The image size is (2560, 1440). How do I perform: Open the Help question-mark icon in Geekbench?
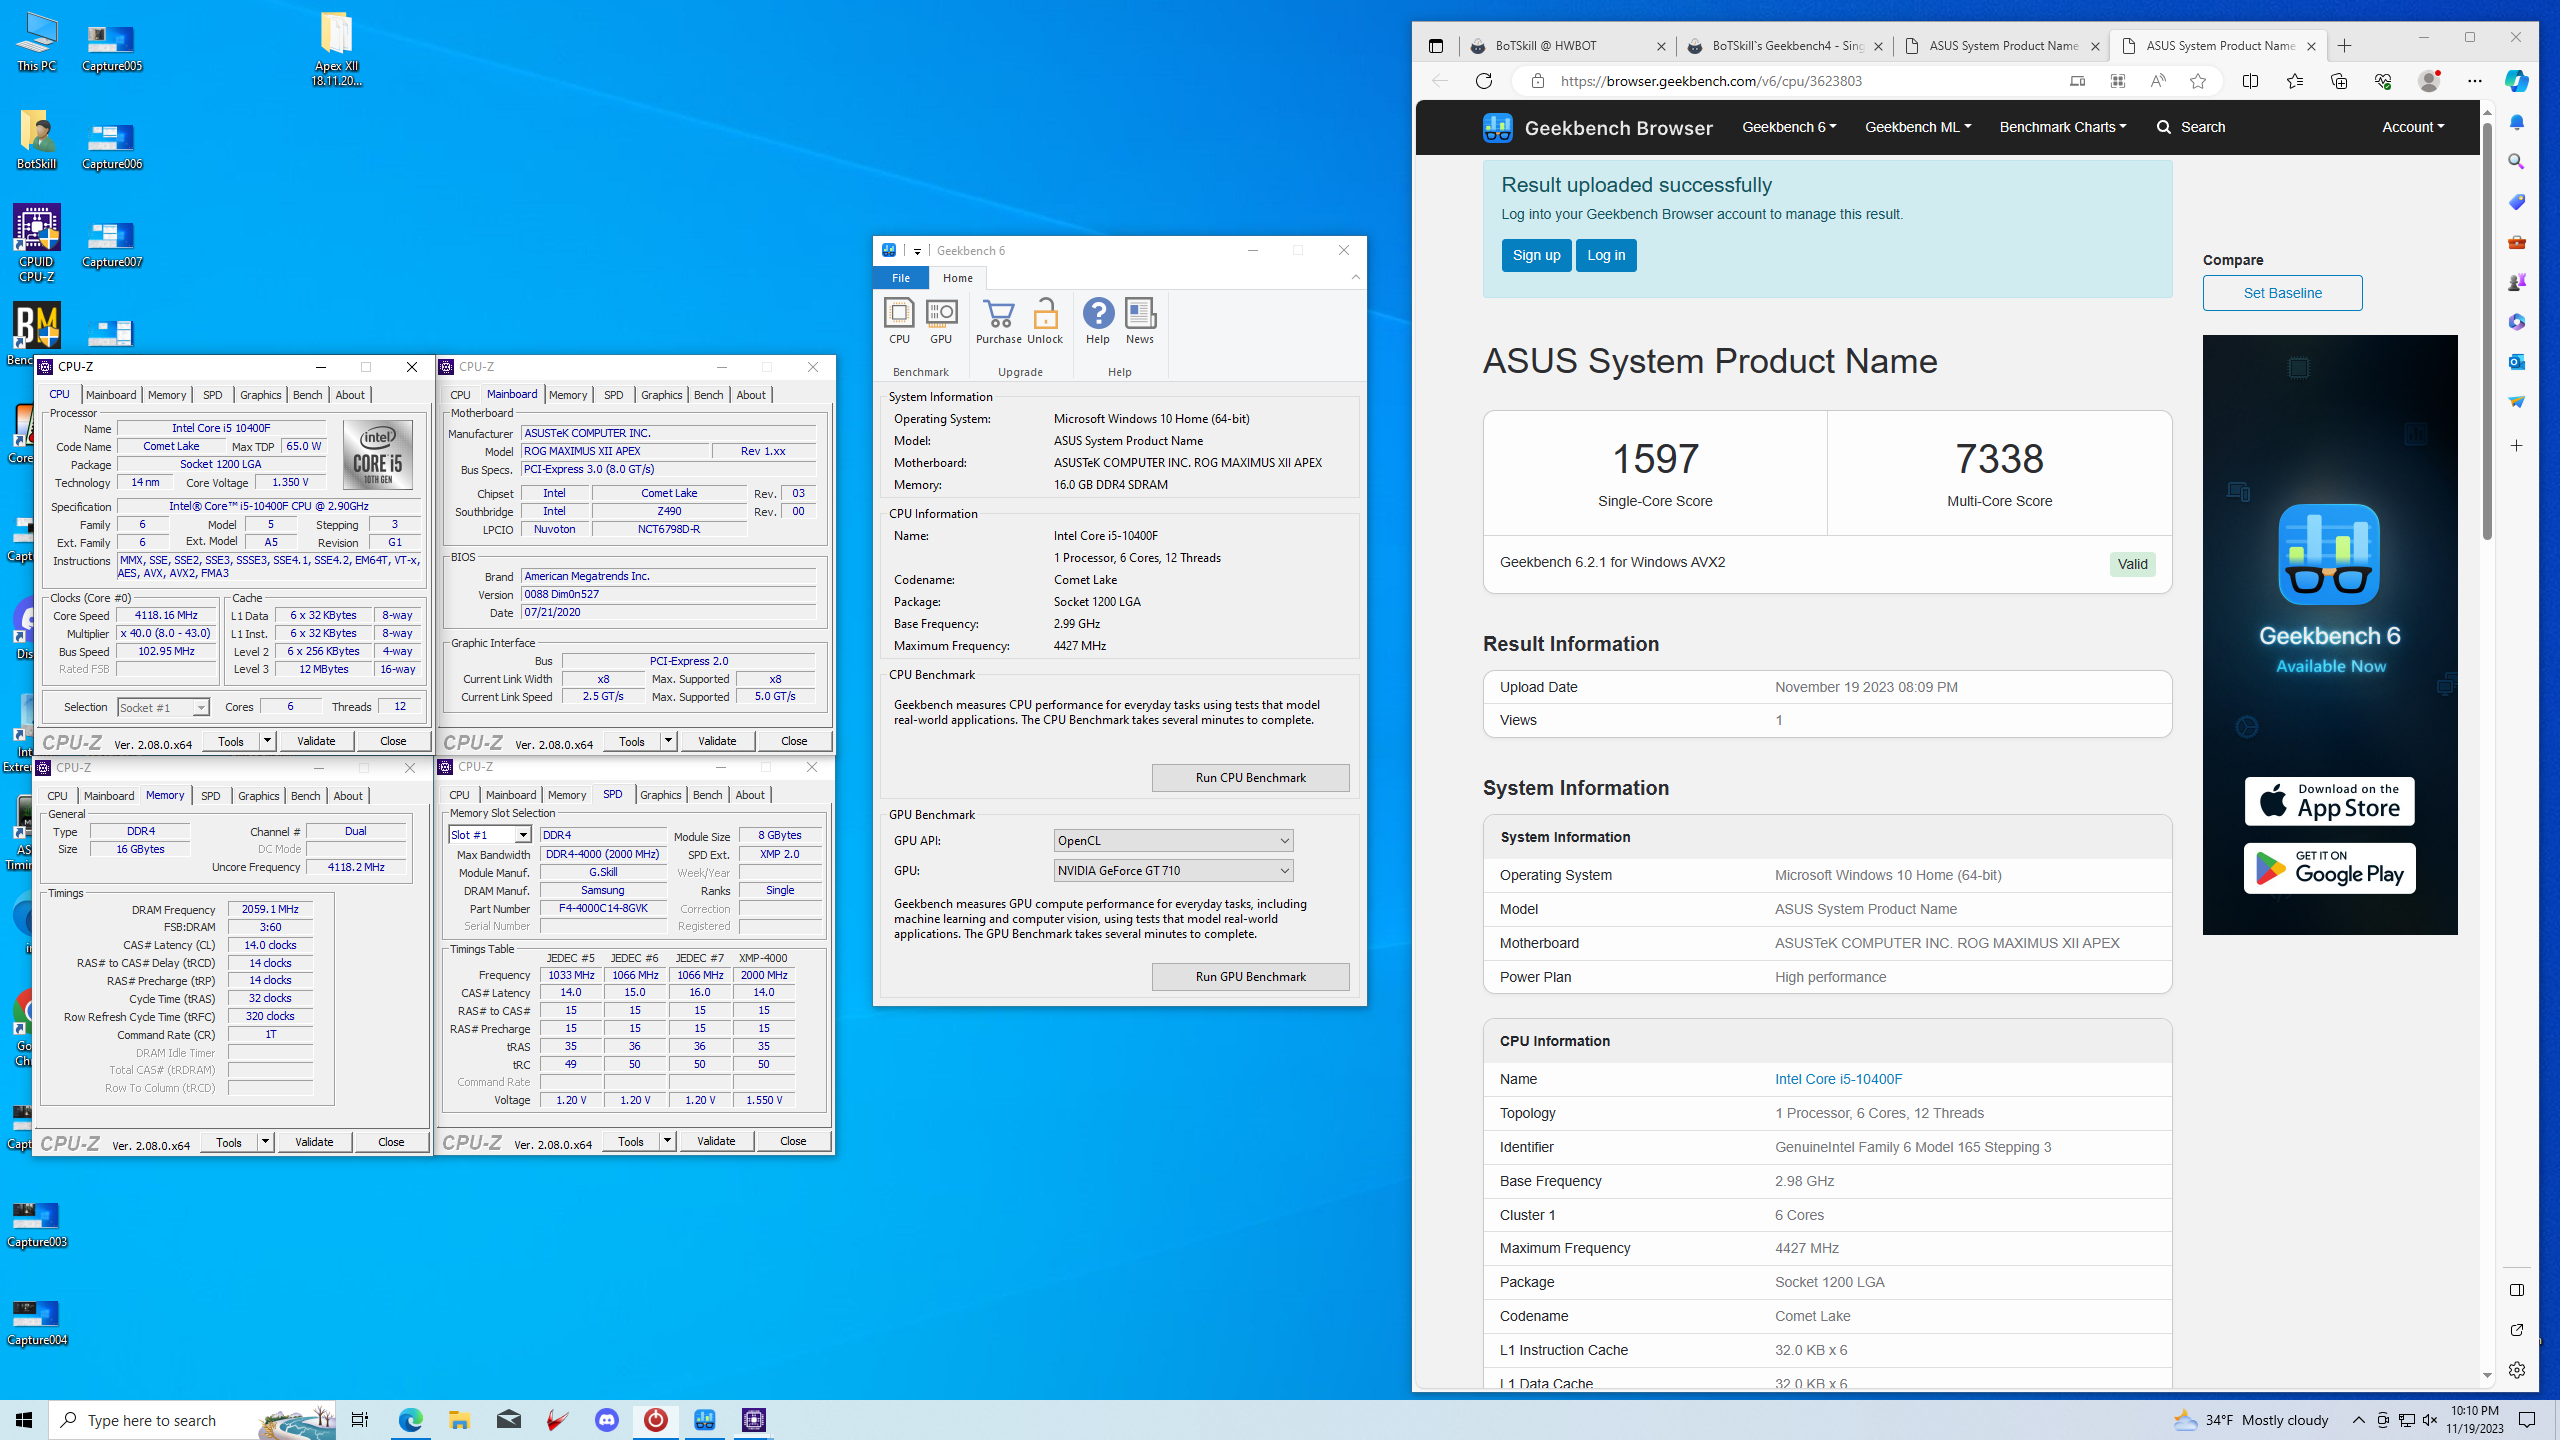[x=1098, y=321]
